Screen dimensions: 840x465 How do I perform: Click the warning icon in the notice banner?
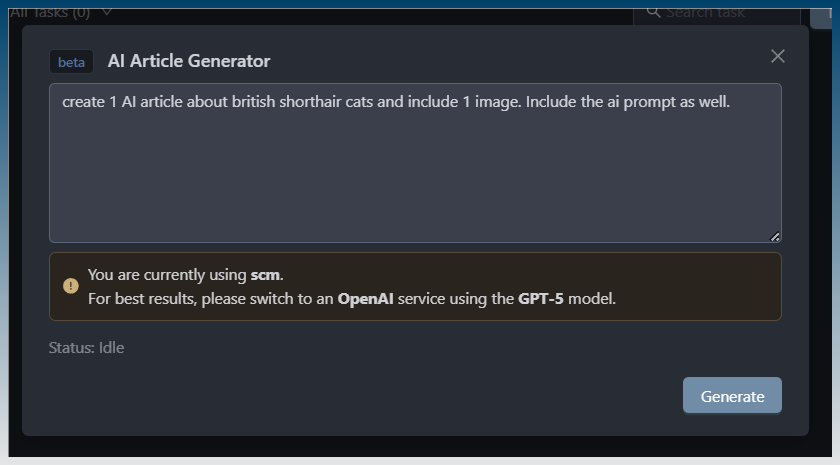pyautogui.click(x=70, y=286)
